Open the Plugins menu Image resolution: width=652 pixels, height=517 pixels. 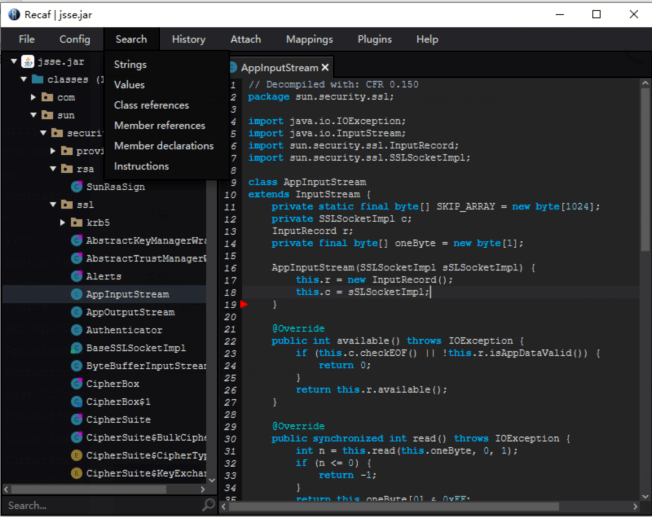pos(374,39)
